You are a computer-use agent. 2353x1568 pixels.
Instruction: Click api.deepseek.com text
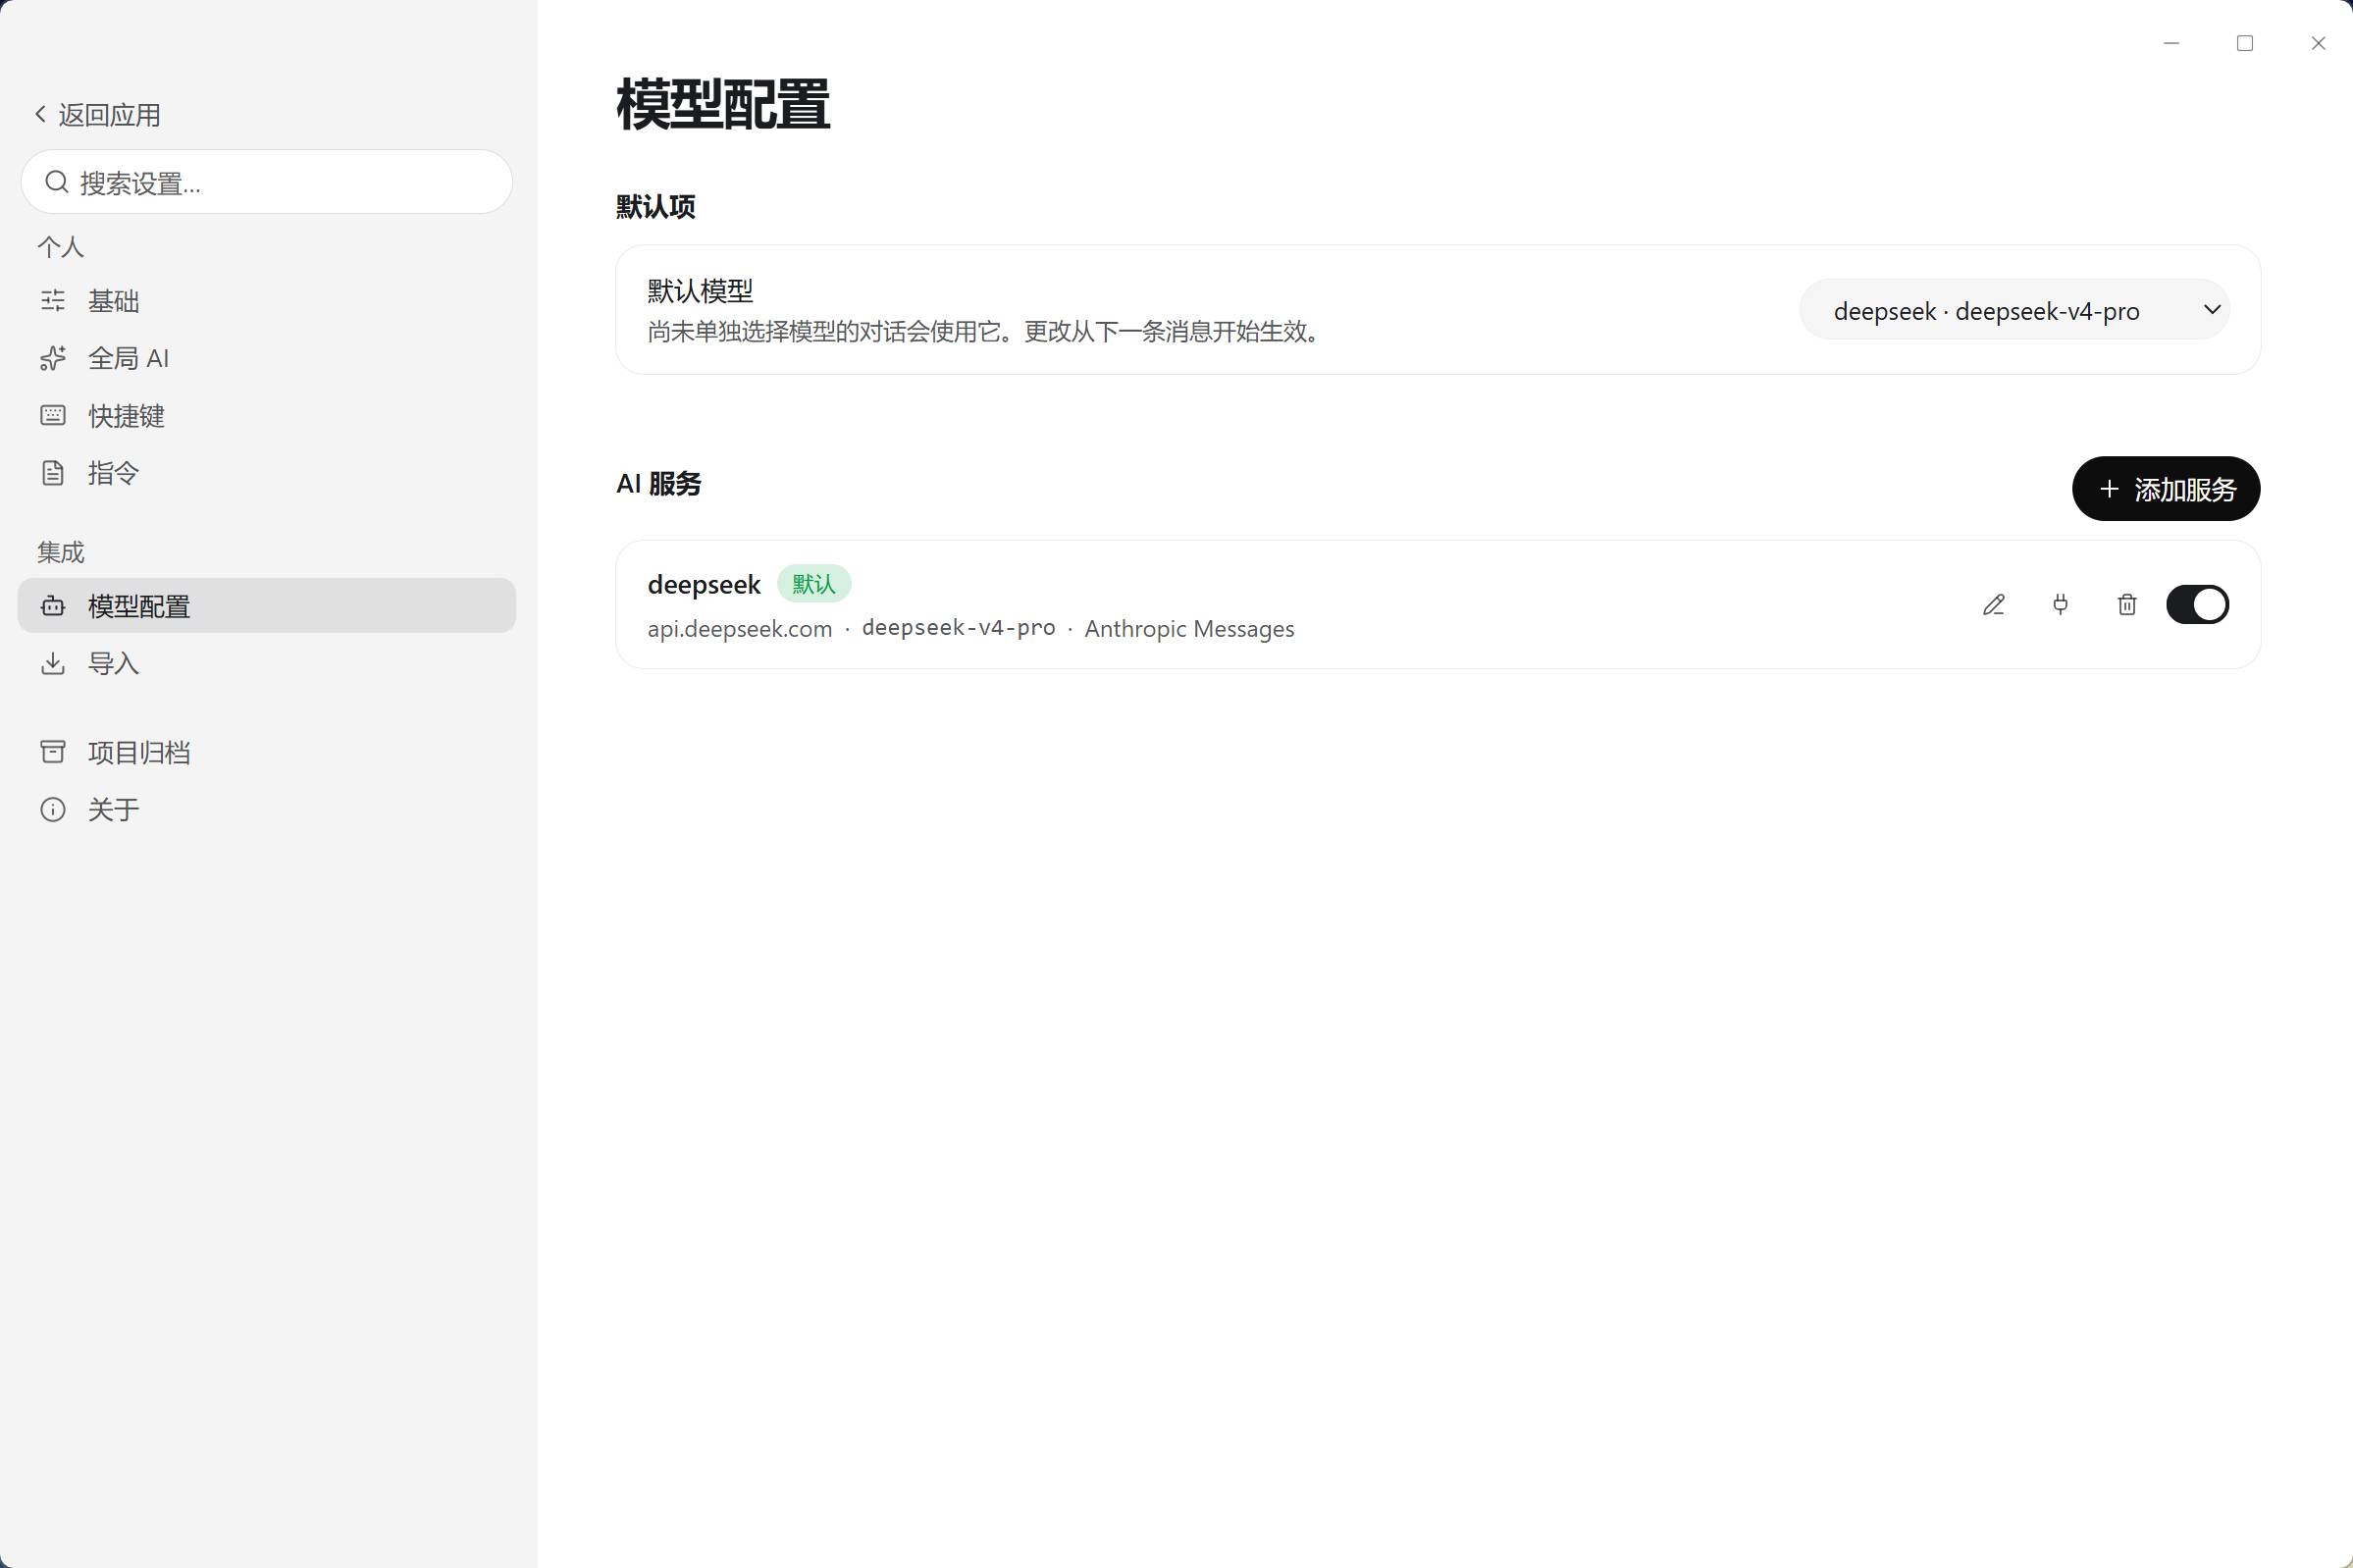pyautogui.click(x=740, y=629)
